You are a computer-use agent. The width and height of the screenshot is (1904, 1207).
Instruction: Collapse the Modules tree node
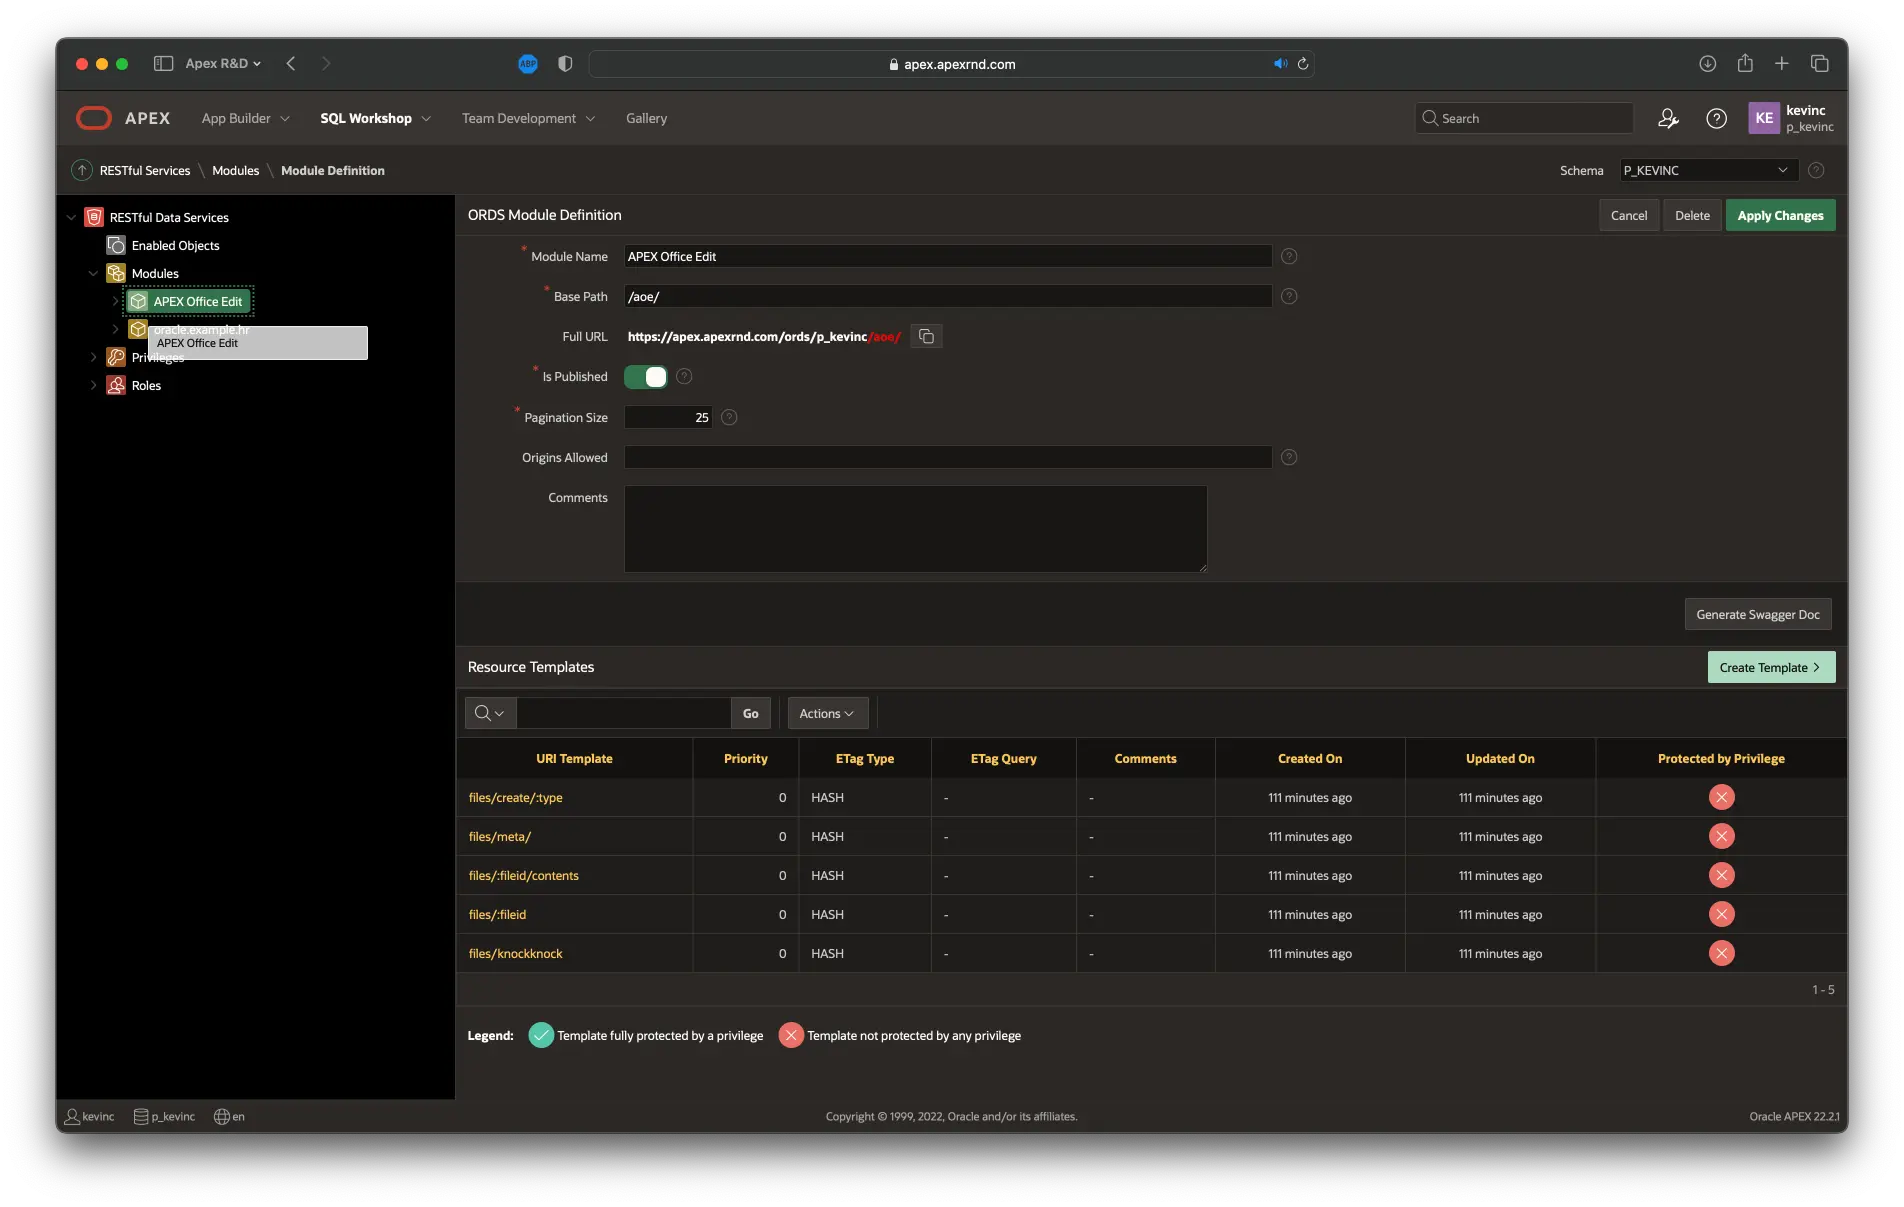[x=93, y=273]
